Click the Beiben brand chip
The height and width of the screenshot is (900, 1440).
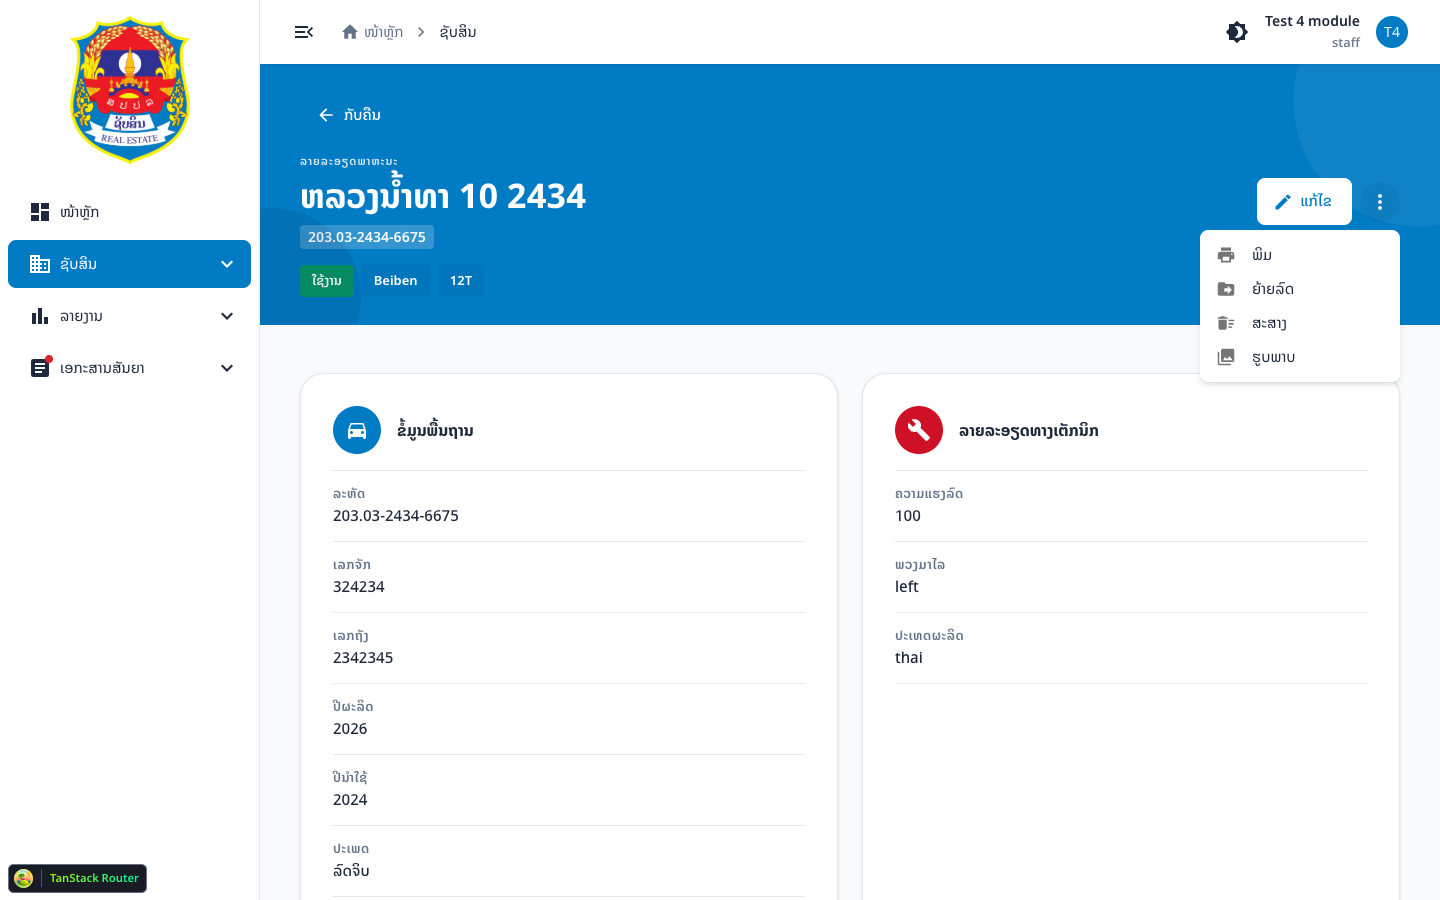pyautogui.click(x=395, y=281)
